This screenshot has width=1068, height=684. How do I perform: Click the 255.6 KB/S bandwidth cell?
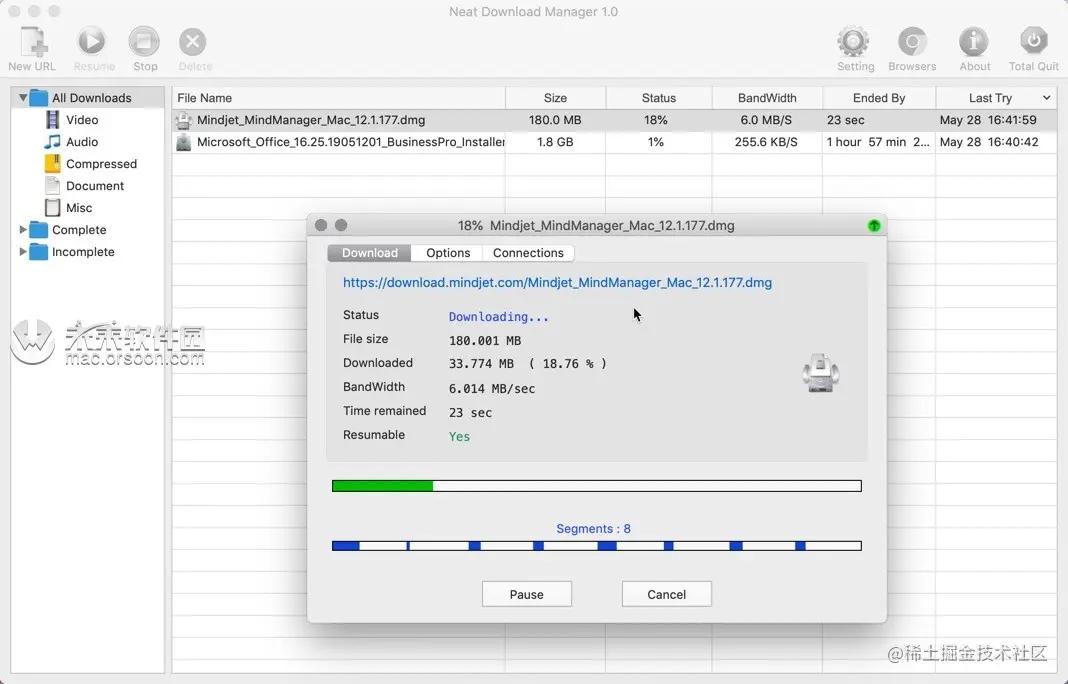tap(766, 142)
